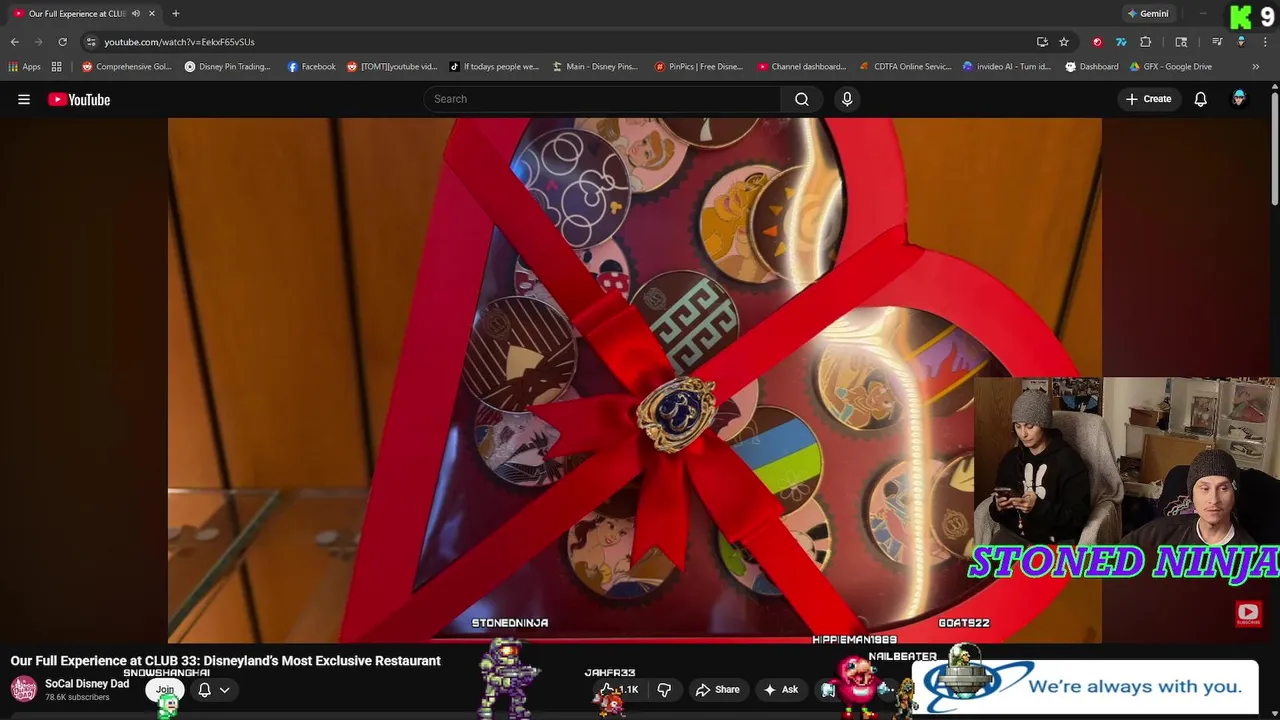Reload the current page
Viewport: 1280px width, 720px height.
[x=62, y=42]
